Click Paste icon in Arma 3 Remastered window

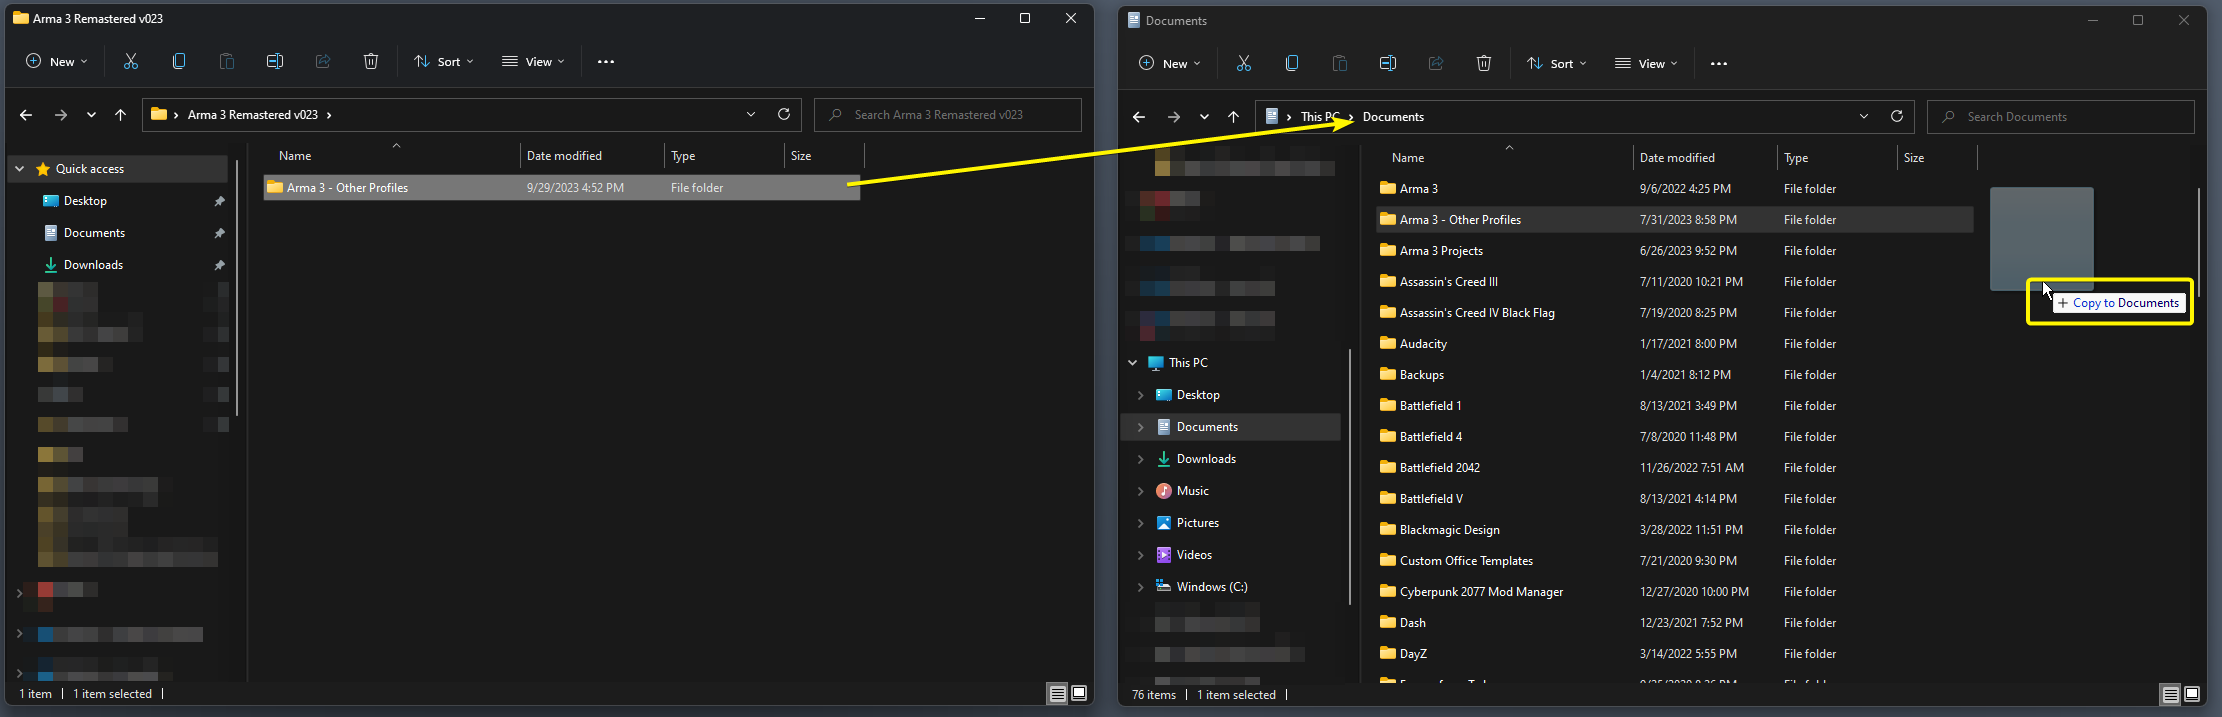227,61
